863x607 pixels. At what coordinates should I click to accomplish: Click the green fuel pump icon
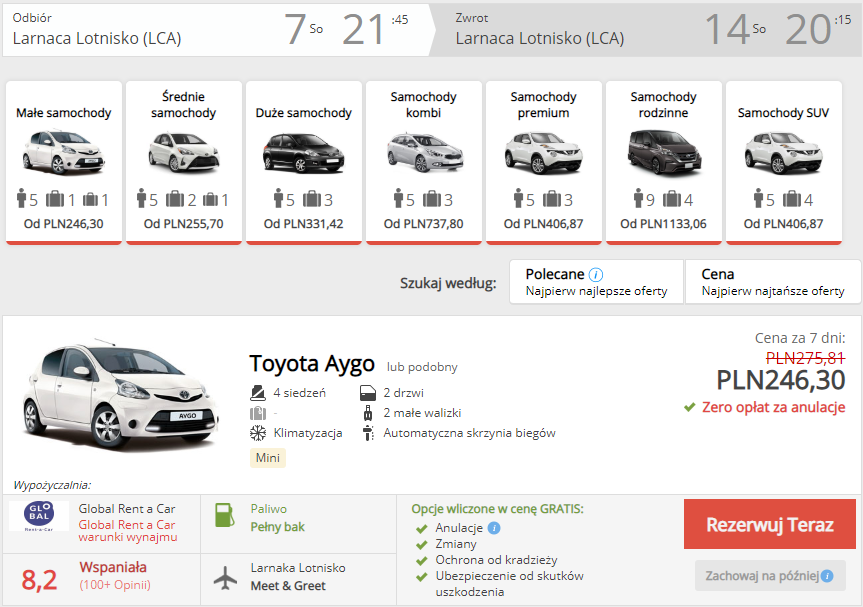click(x=225, y=516)
